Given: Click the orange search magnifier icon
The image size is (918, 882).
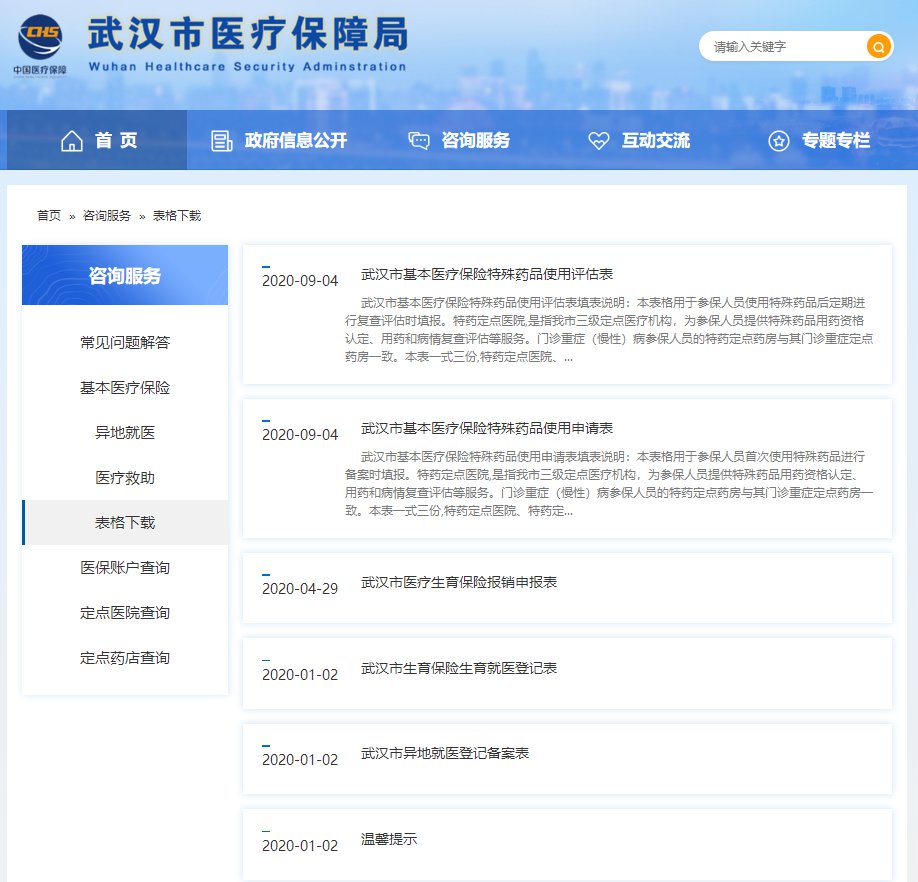Looking at the screenshot, I should pos(878,47).
